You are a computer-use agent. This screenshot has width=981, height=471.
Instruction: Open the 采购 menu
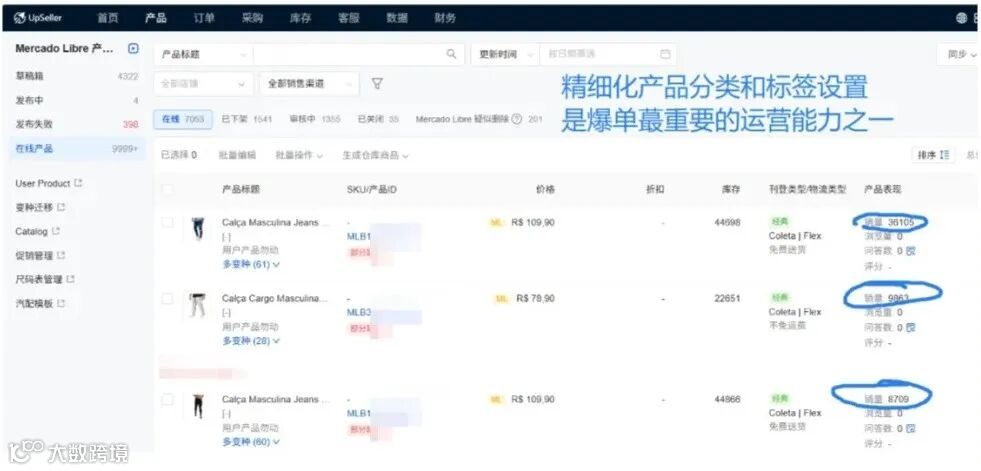252,18
